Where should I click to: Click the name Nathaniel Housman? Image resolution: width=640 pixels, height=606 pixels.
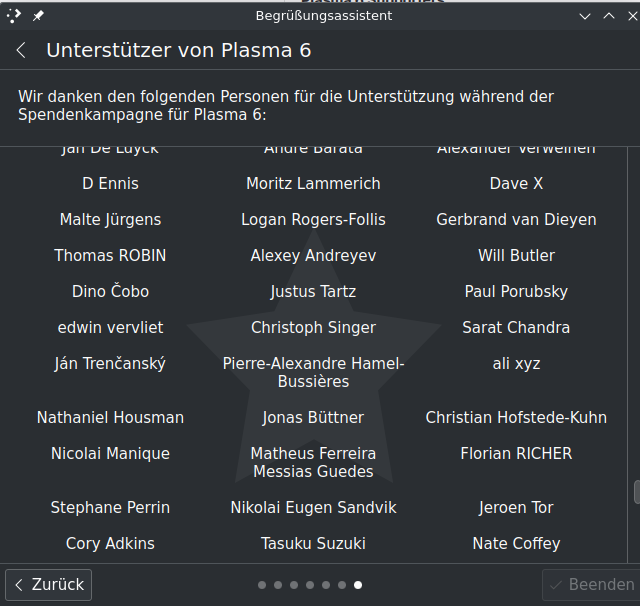(x=110, y=418)
